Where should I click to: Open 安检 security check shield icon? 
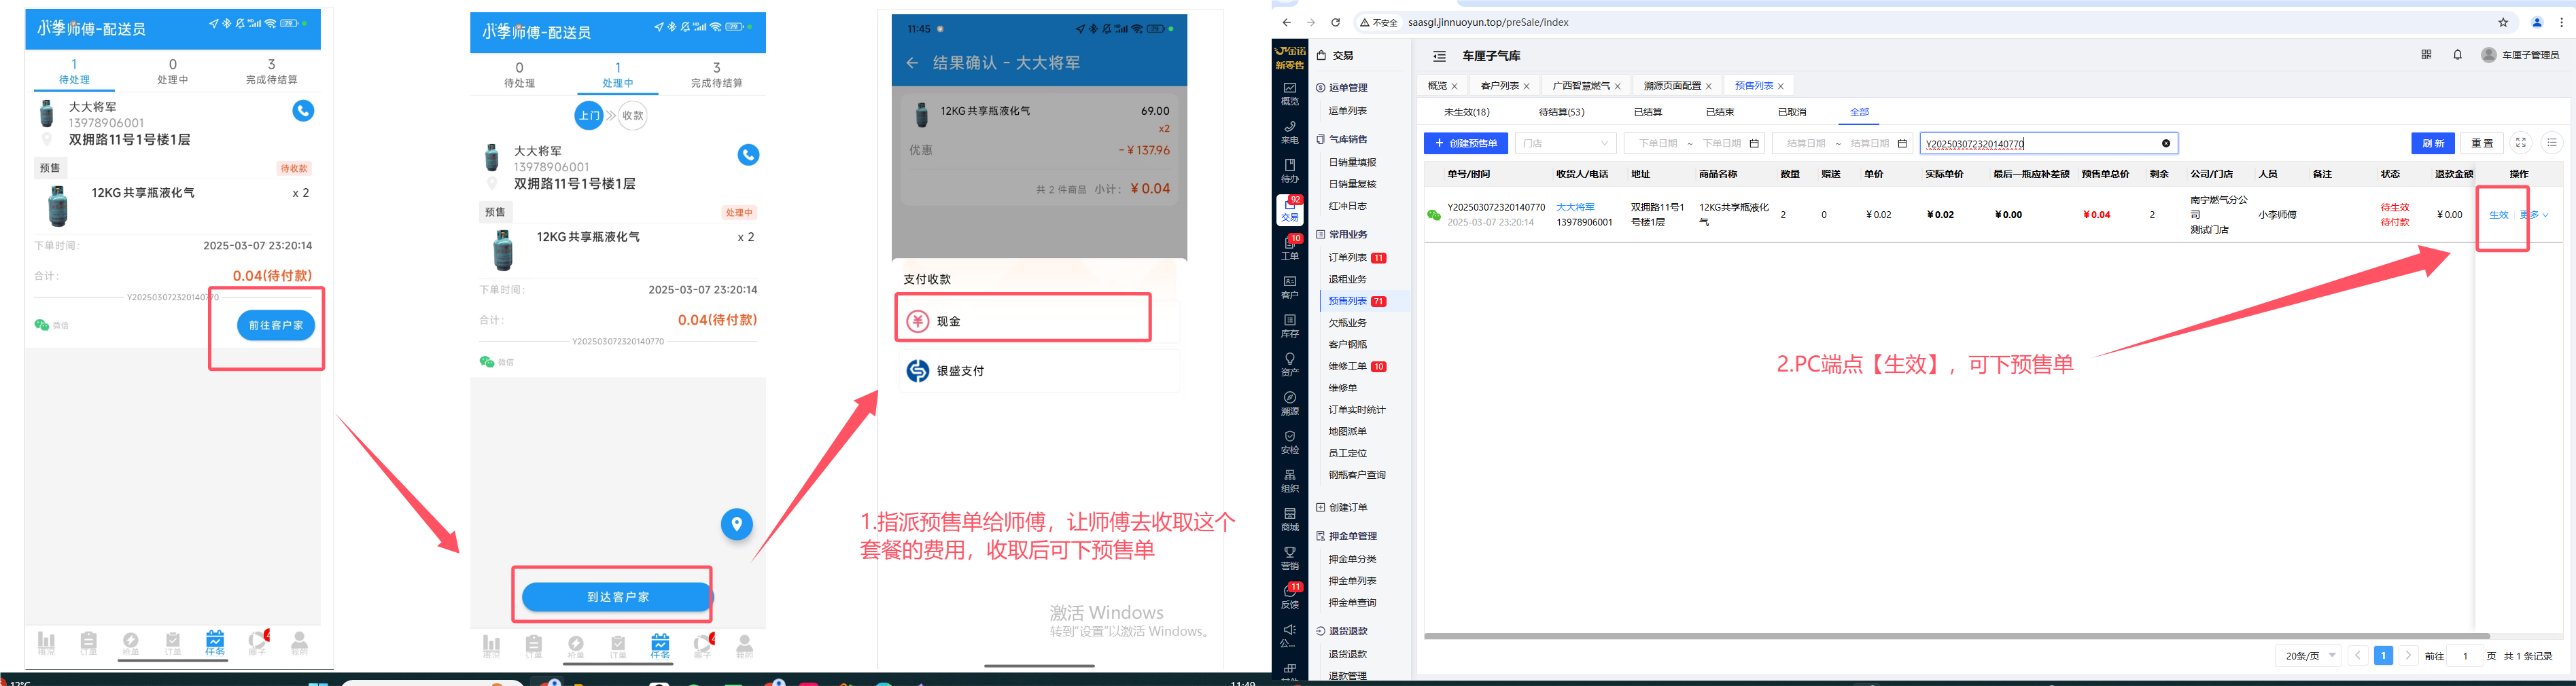coord(1290,442)
